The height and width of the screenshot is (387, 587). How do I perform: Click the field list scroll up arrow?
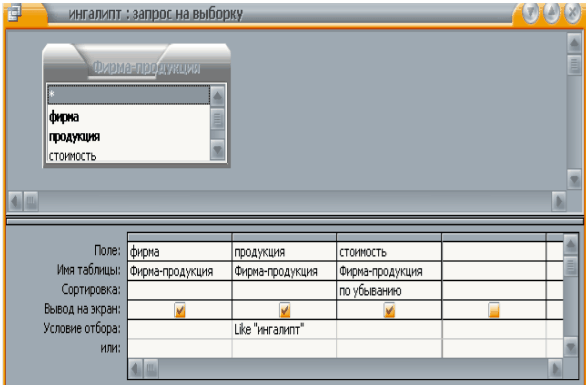pos(218,97)
